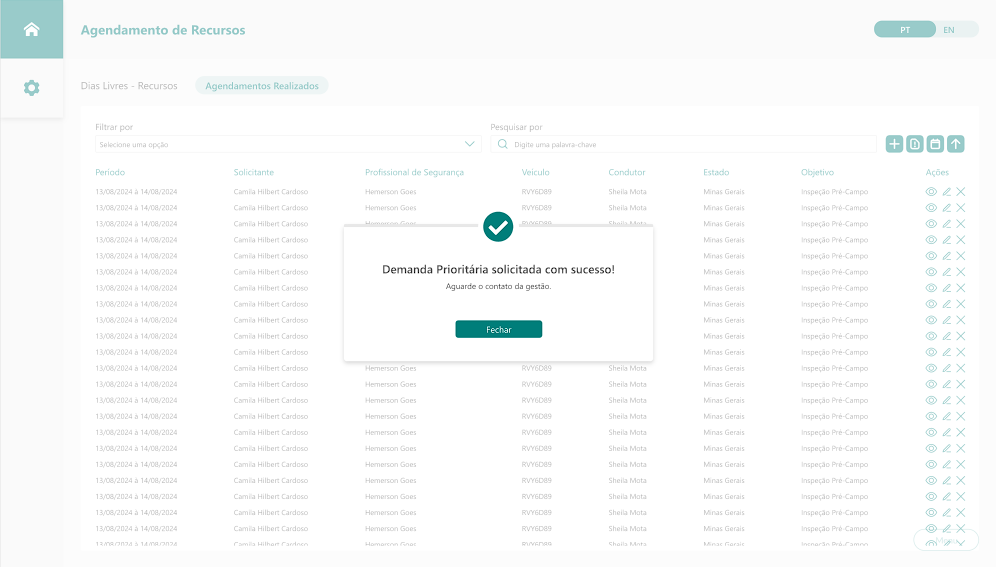Open the settings gear in sidebar
This screenshot has height=567, width=996.
pyautogui.click(x=31, y=88)
